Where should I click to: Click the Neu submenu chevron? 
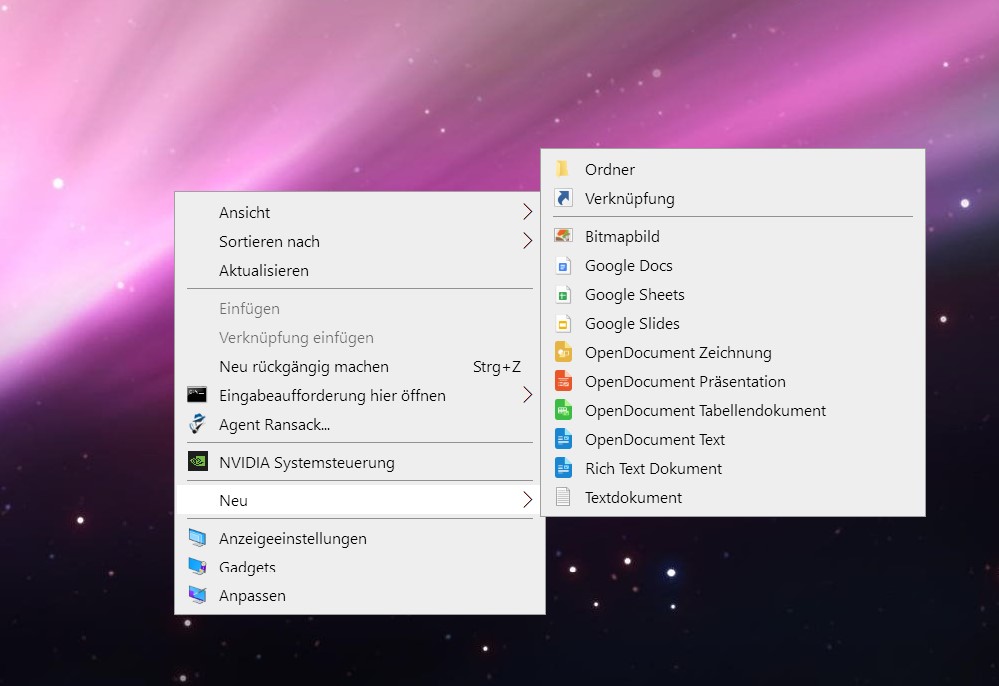click(528, 500)
